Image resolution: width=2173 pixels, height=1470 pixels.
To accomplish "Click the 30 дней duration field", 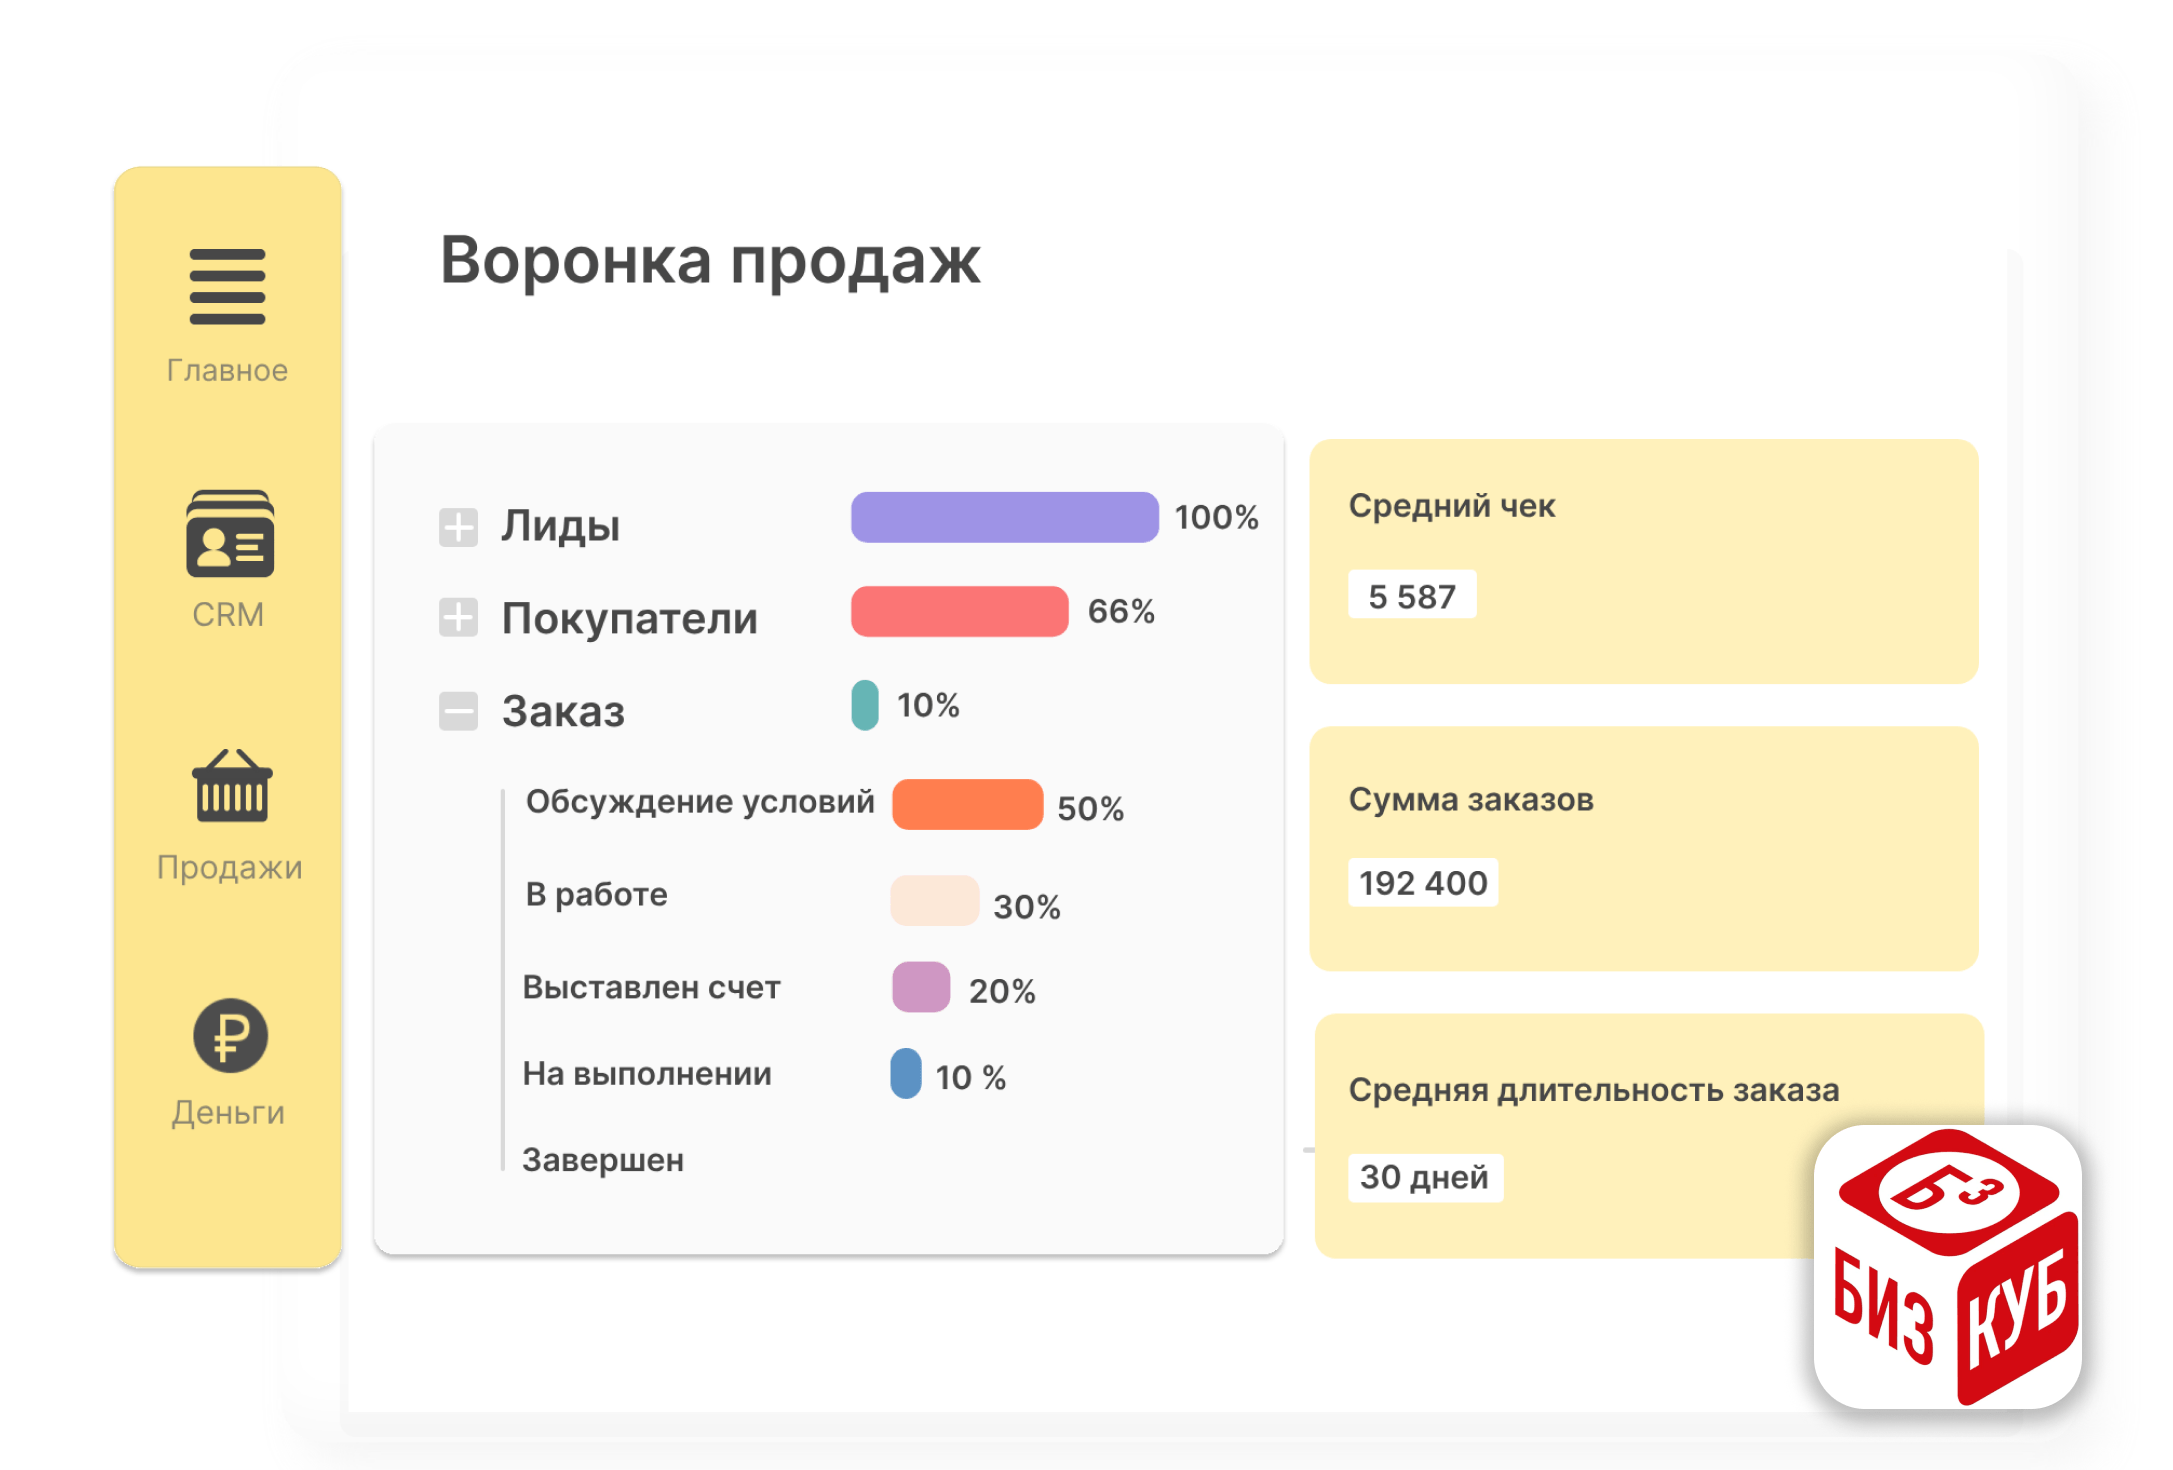I will (x=1424, y=1177).
